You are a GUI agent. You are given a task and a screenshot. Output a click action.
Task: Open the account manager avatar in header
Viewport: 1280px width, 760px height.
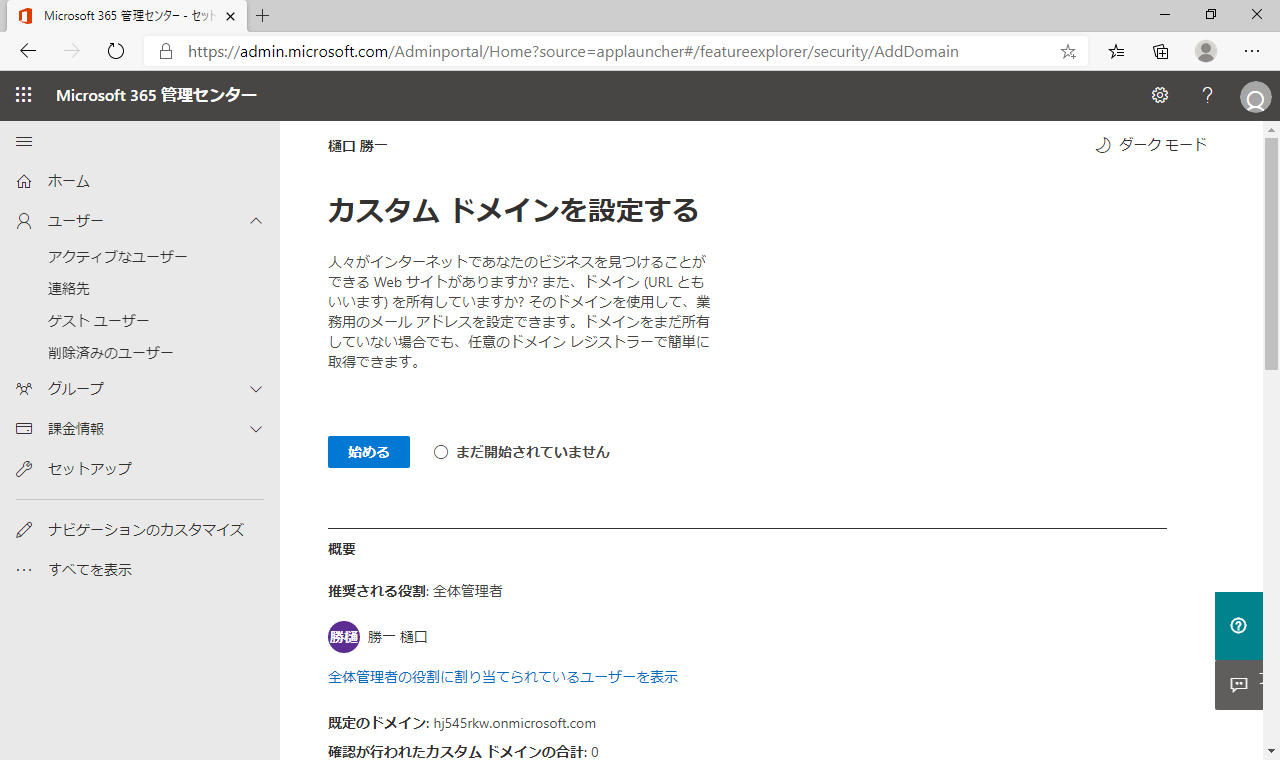pyautogui.click(x=1255, y=98)
